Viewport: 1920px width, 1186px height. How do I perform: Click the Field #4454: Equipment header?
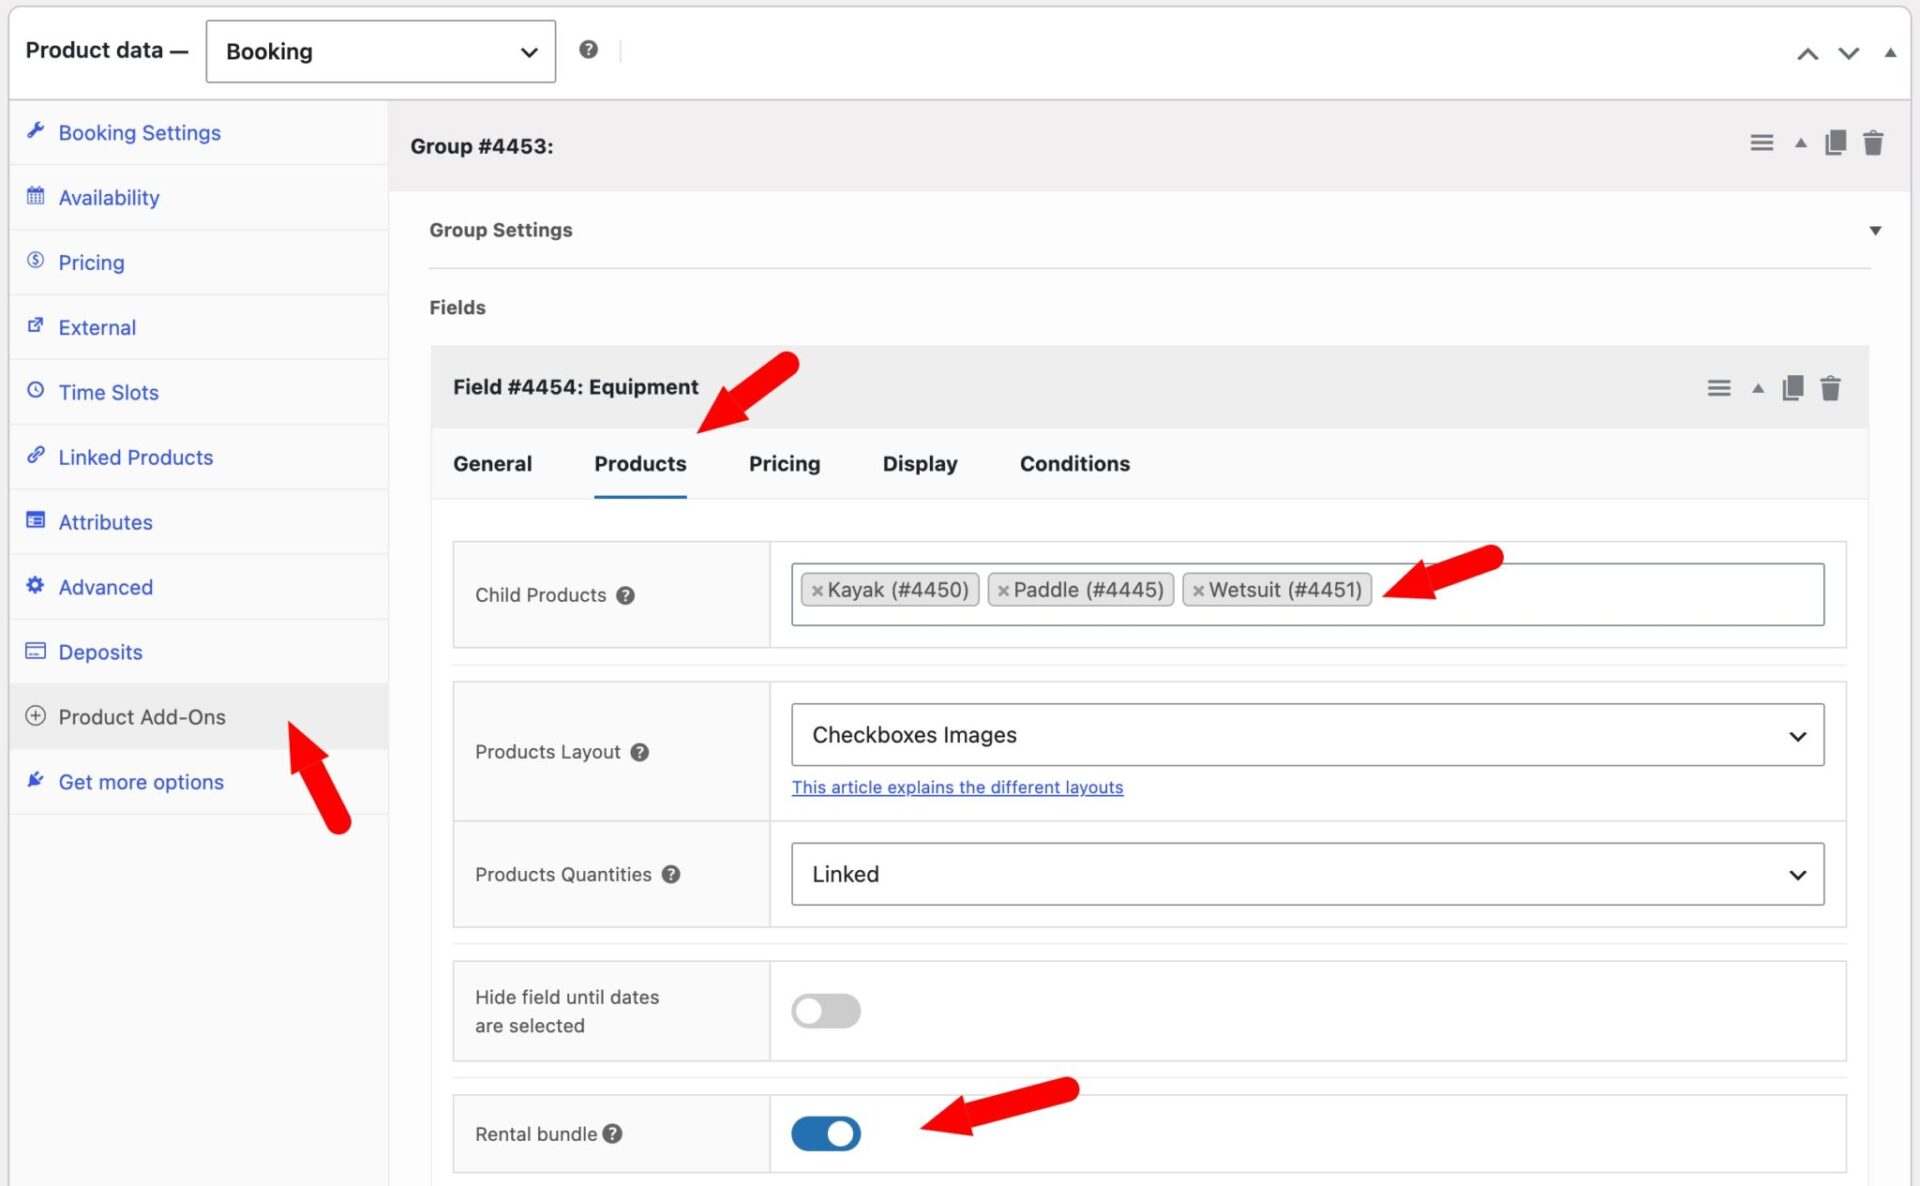point(575,387)
